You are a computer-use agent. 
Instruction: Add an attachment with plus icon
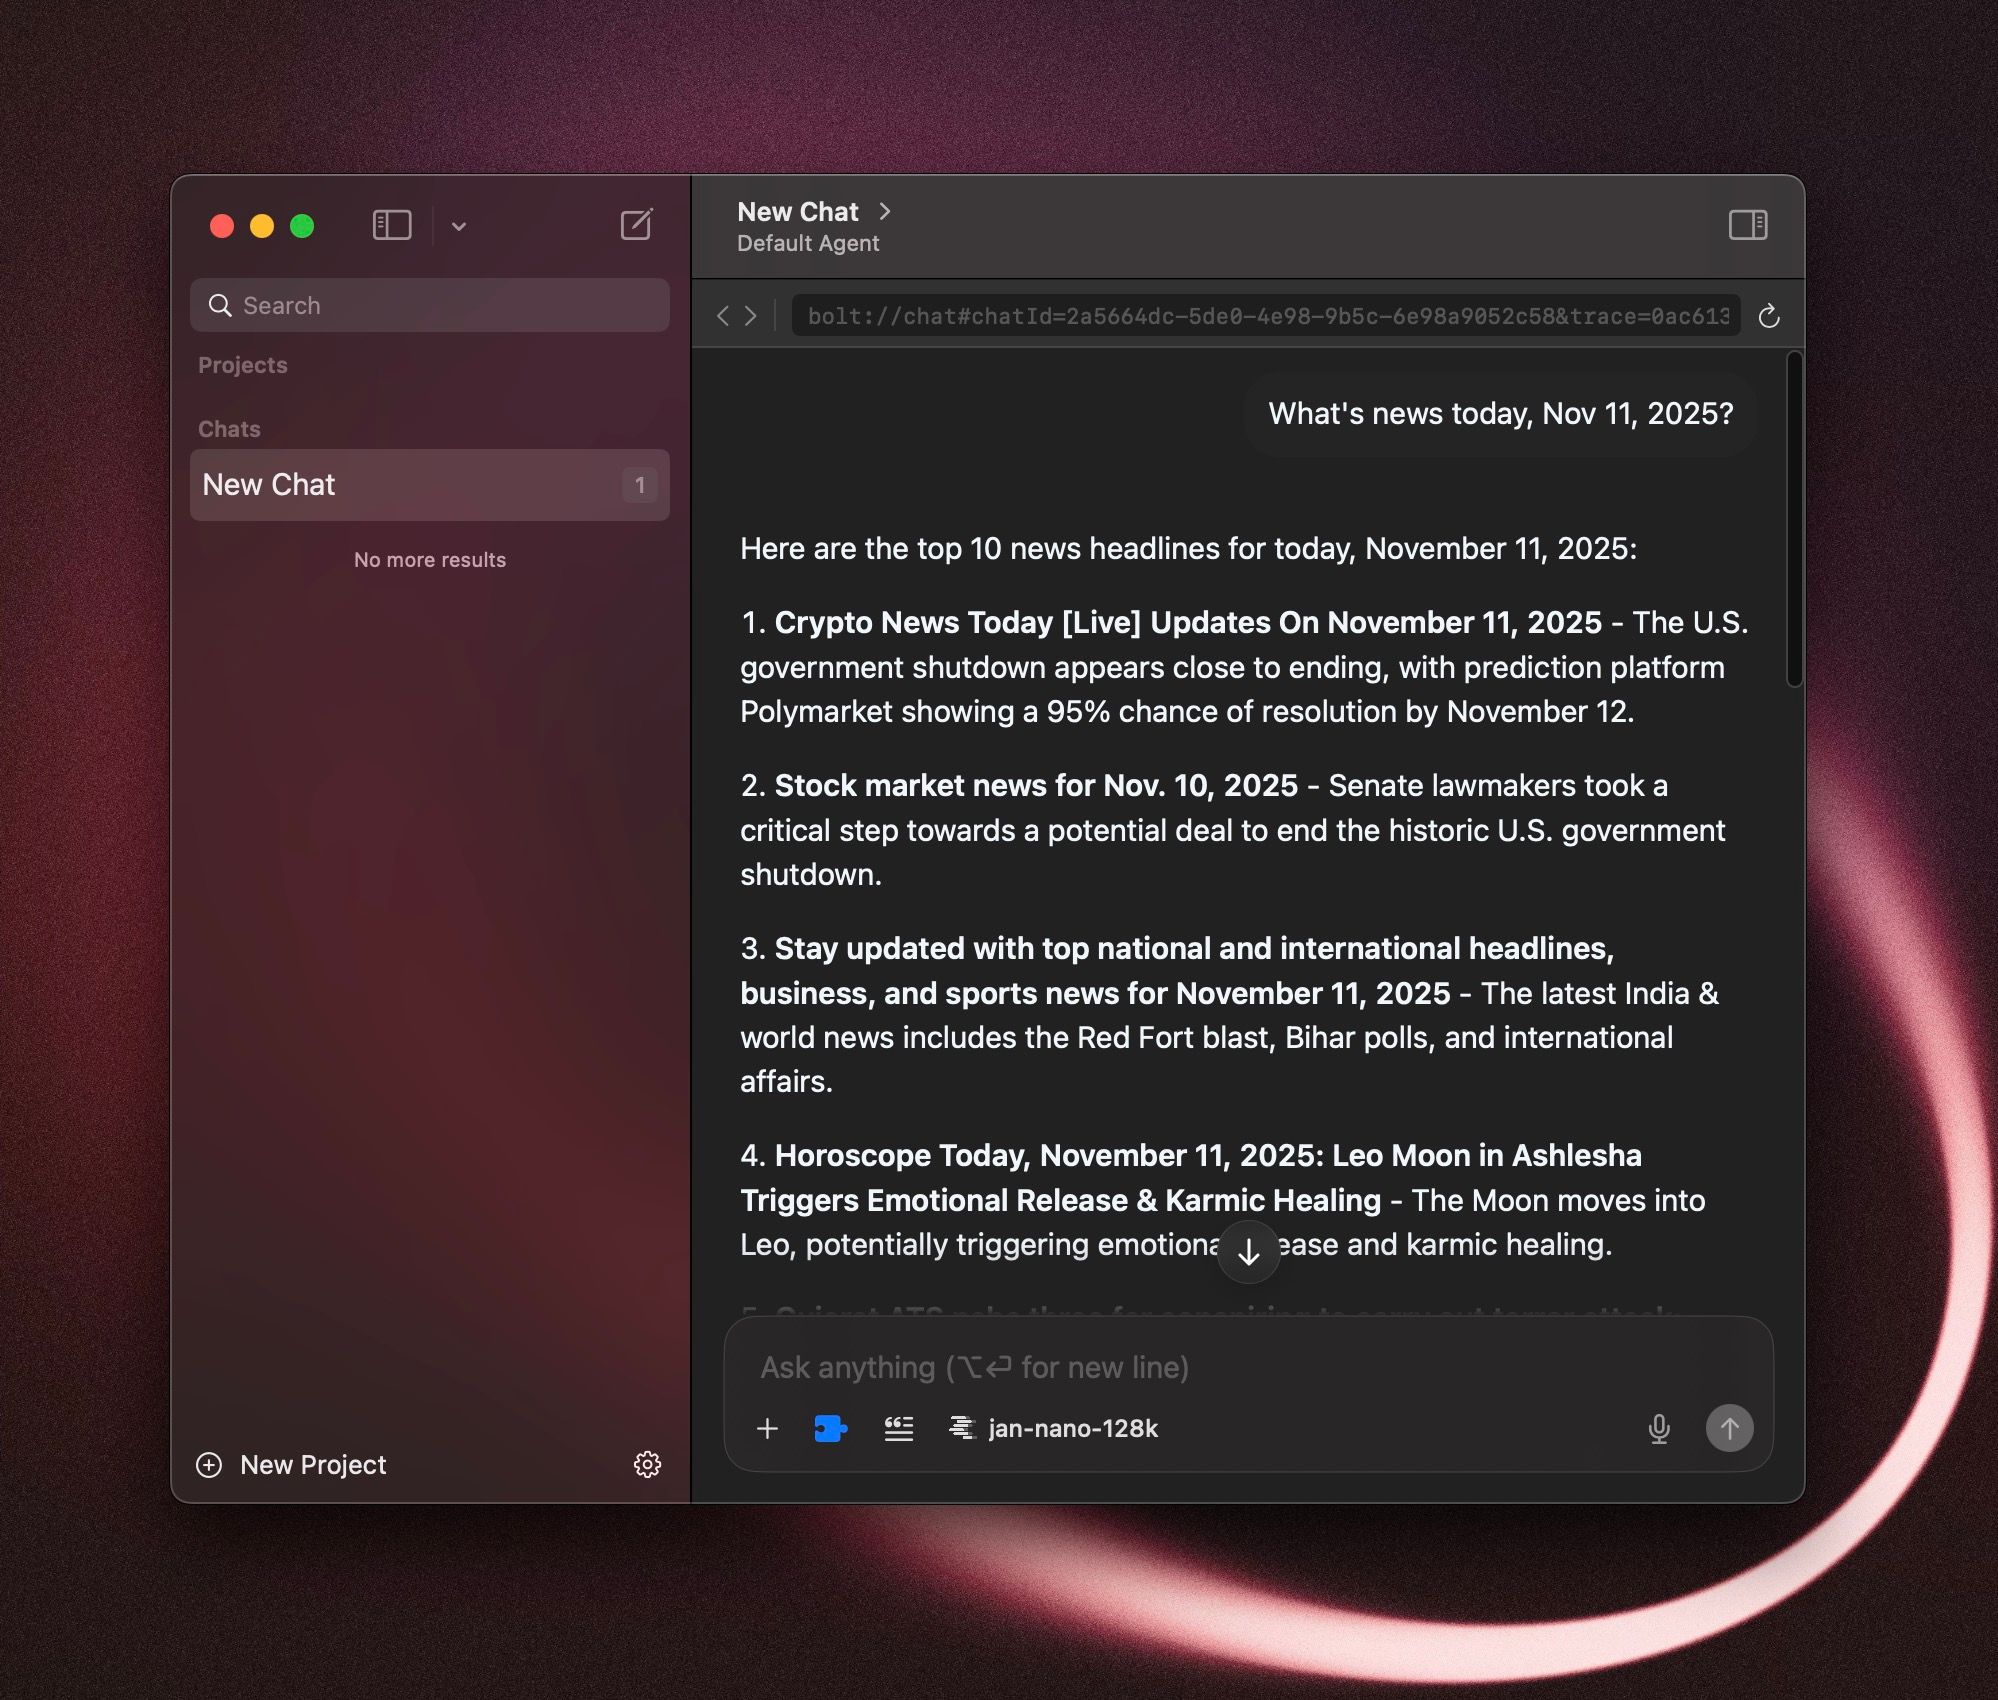pos(767,1429)
